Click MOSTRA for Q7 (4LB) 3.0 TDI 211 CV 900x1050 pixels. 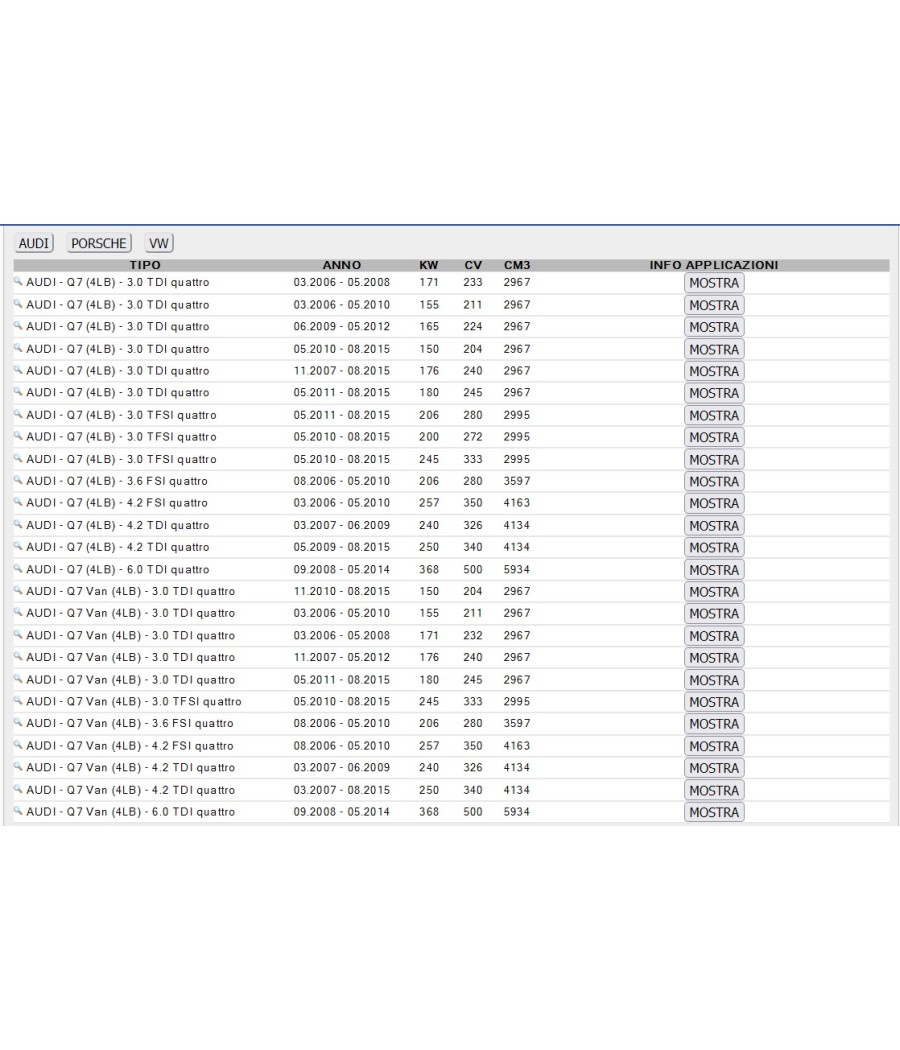click(x=714, y=305)
